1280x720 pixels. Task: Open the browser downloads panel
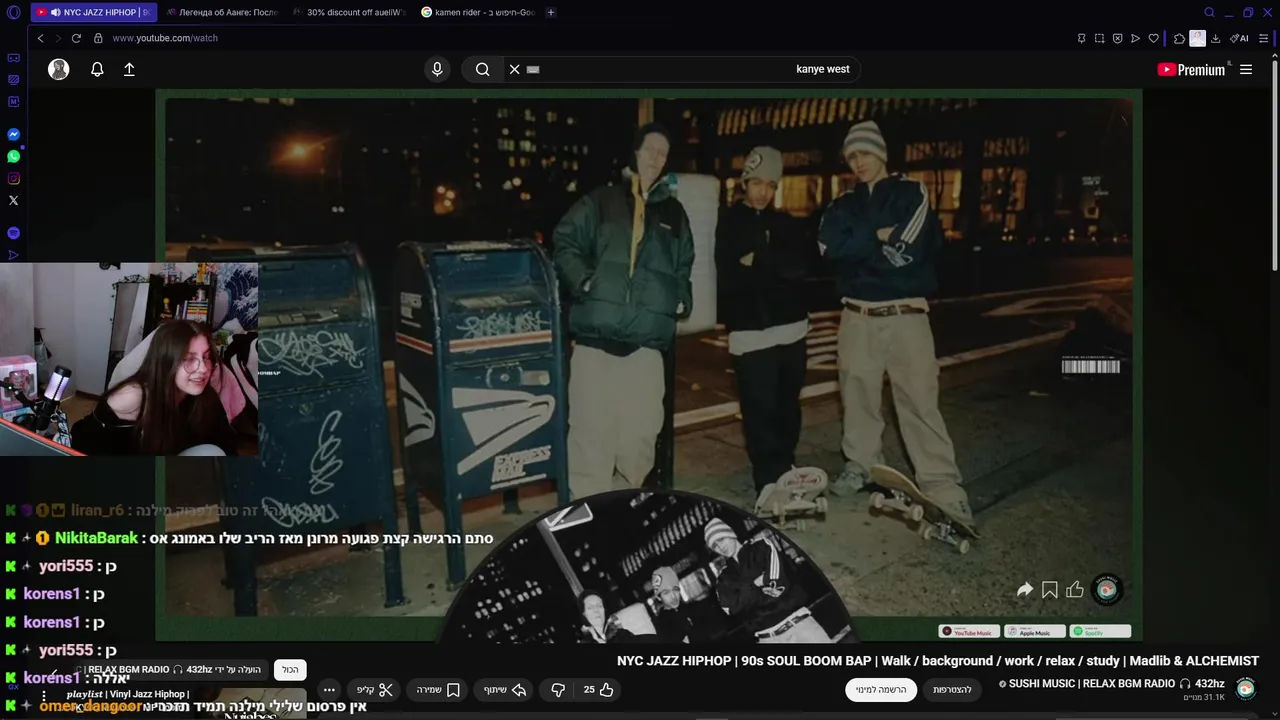[x=1215, y=38]
